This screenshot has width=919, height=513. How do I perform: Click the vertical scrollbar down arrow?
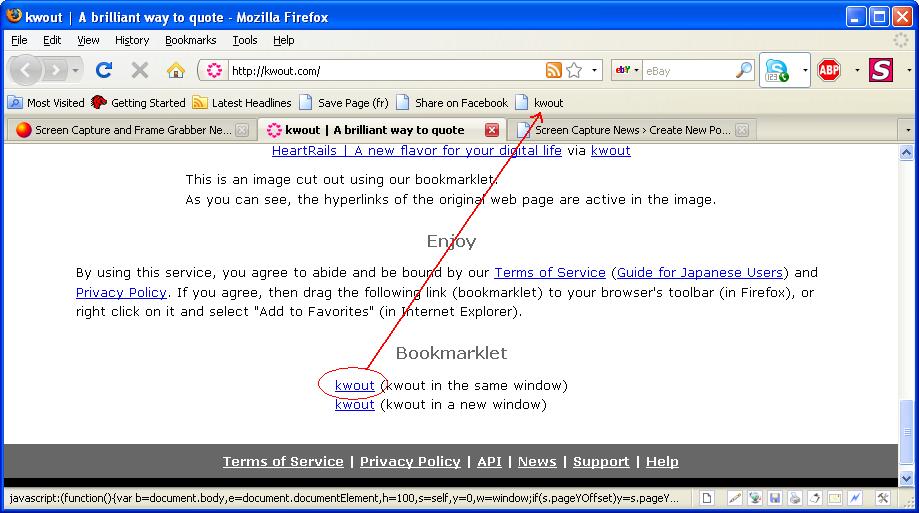click(x=906, y=478)
